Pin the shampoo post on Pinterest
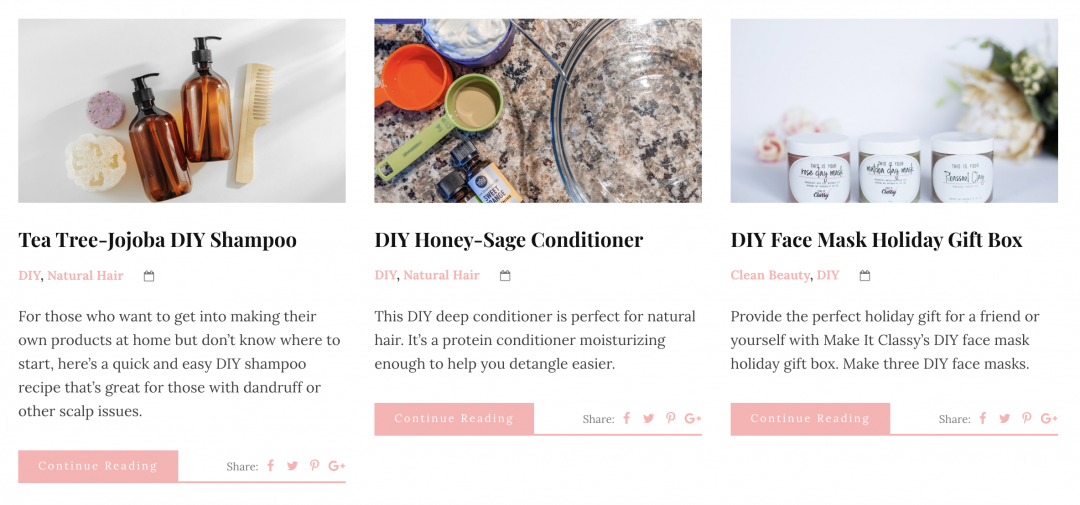 point(314,466)
